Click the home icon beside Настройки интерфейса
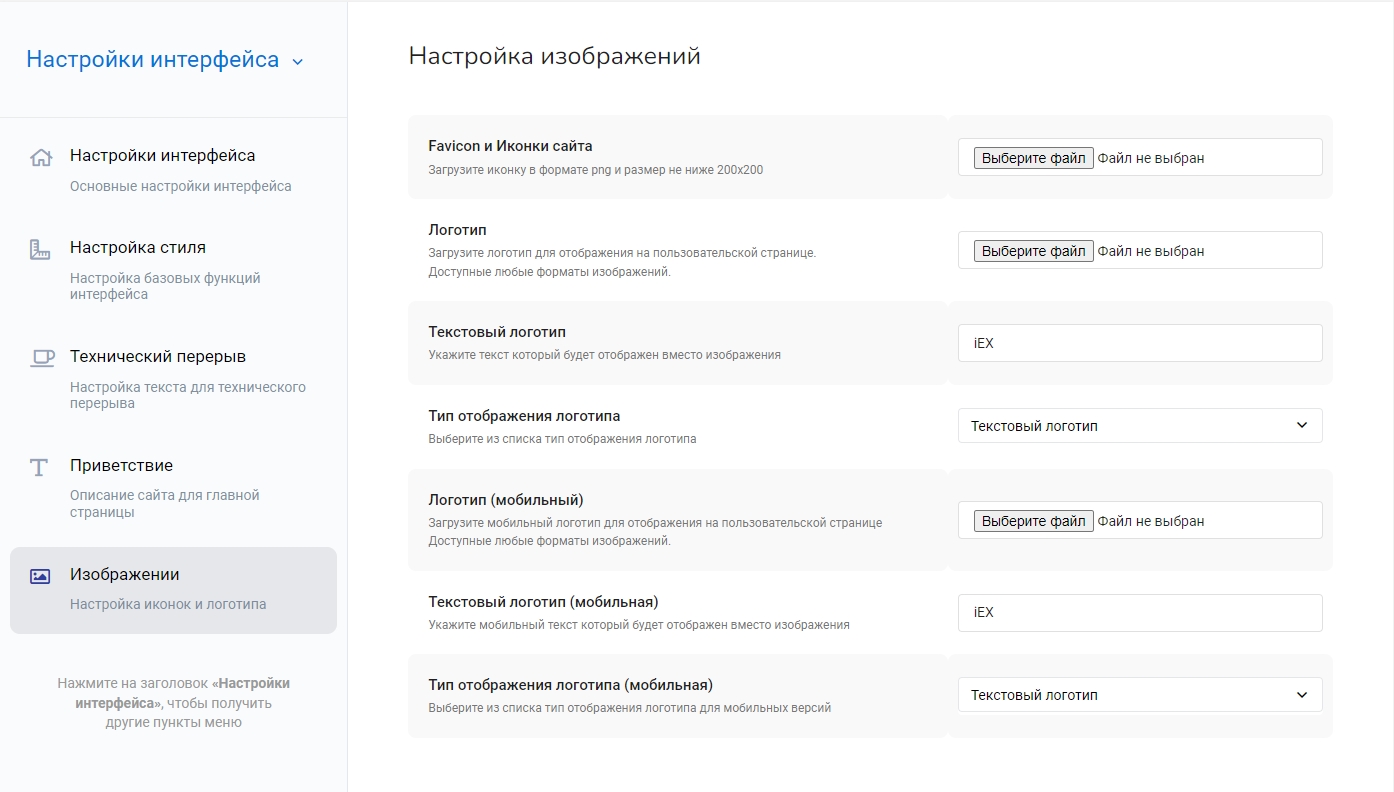 click(41, 158)
